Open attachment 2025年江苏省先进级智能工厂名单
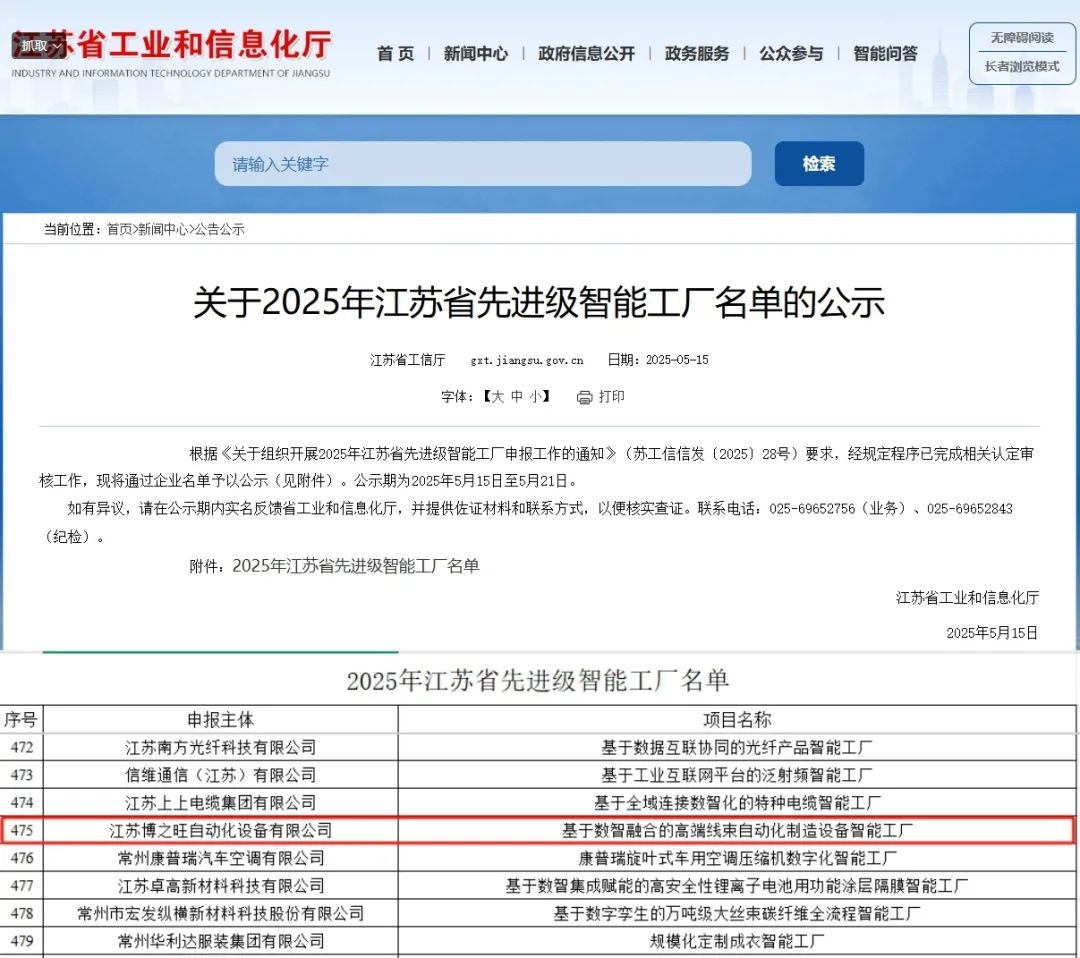 click(355, 566)
